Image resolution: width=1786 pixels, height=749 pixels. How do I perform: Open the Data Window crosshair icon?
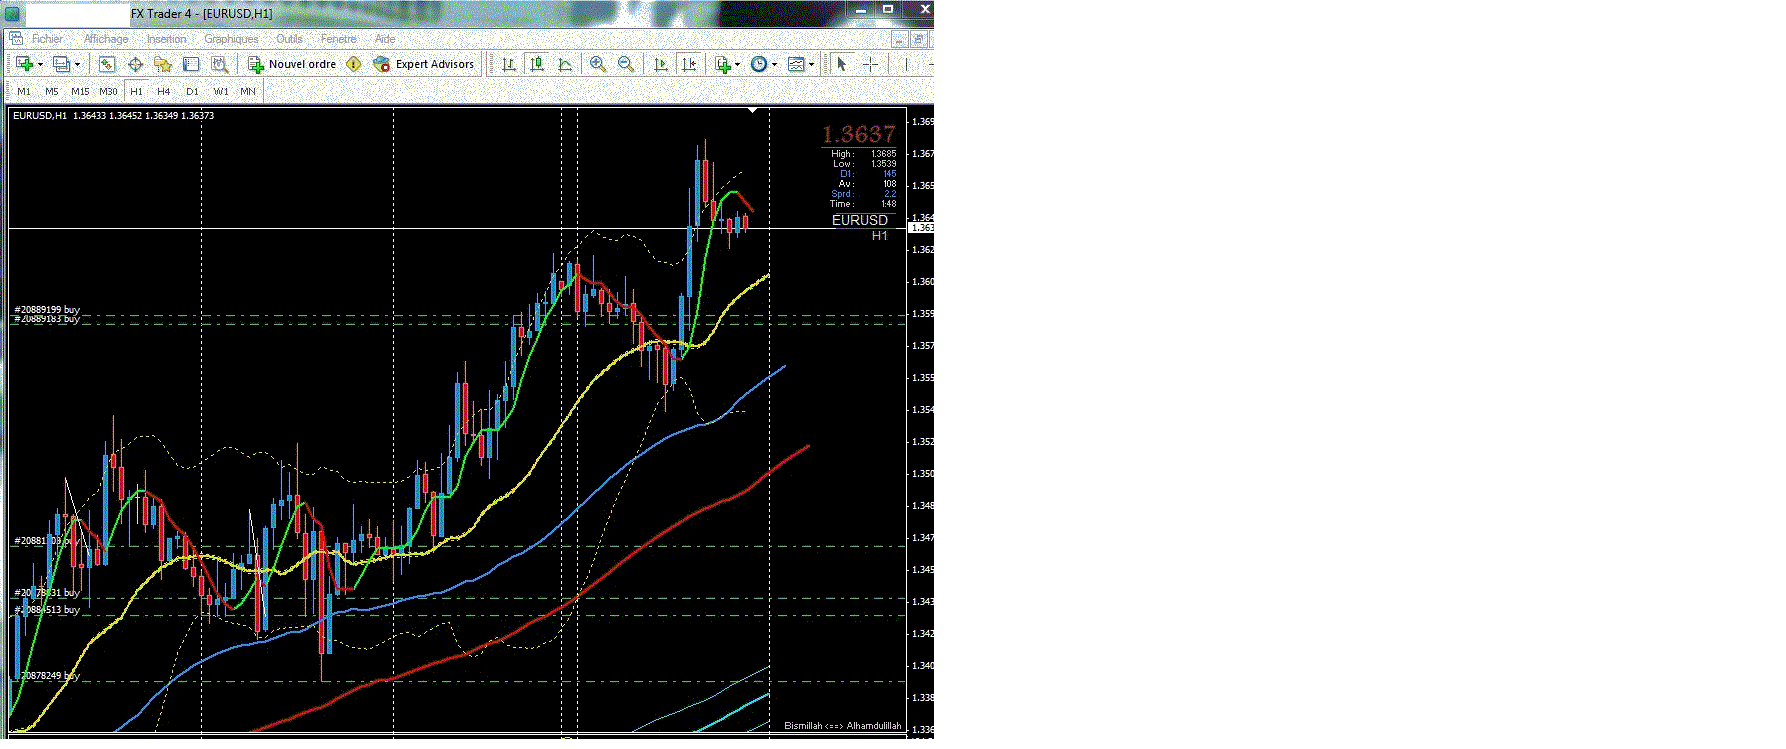tap(135, 64)
